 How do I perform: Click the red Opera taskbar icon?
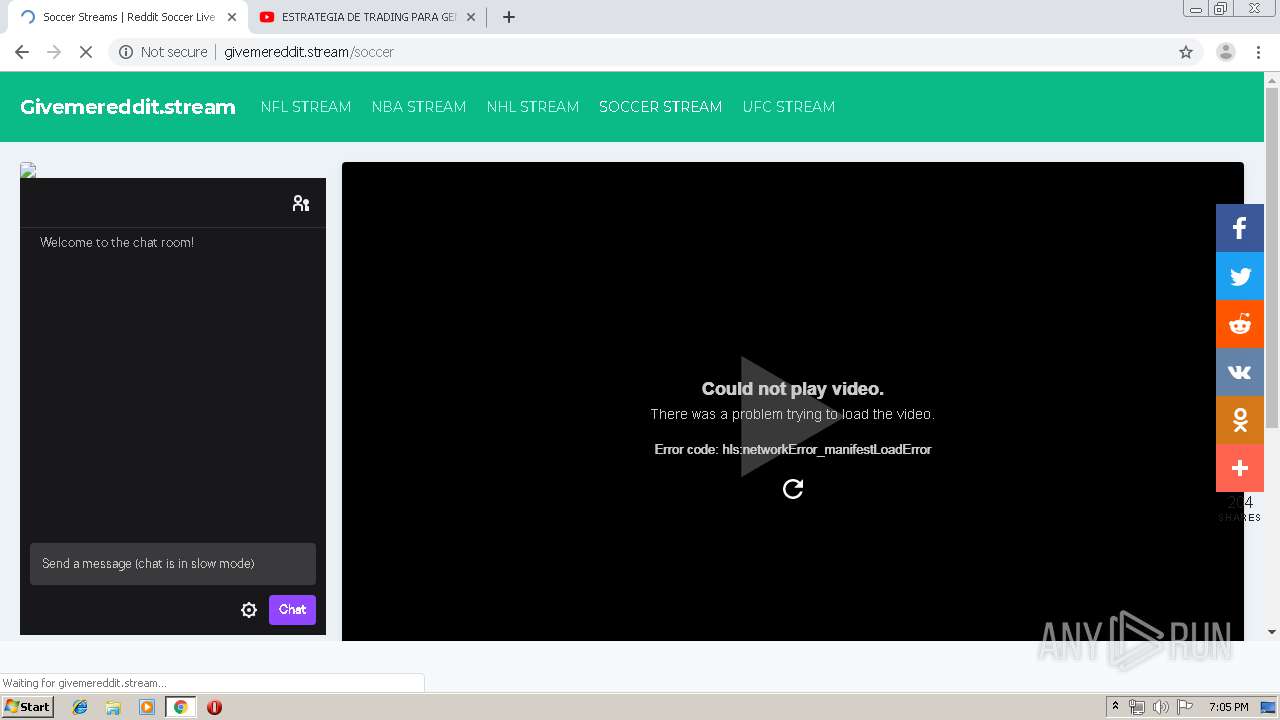point(214,707)
